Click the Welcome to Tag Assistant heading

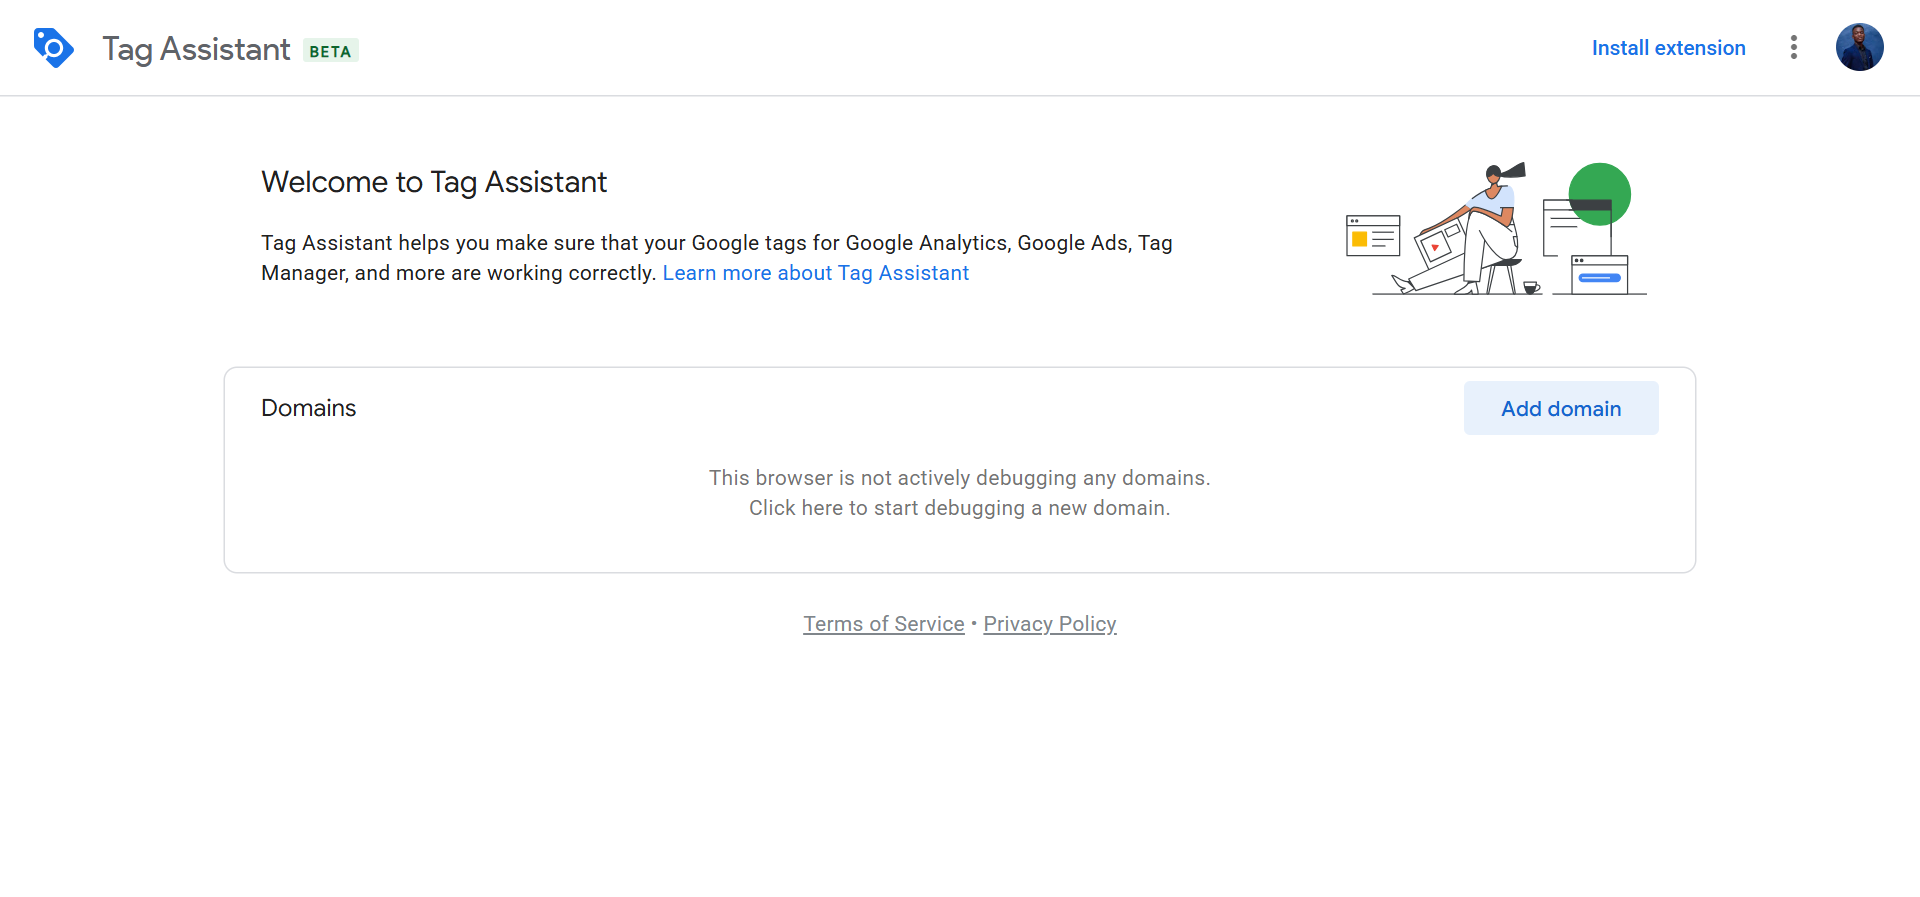tap(434, 182)
